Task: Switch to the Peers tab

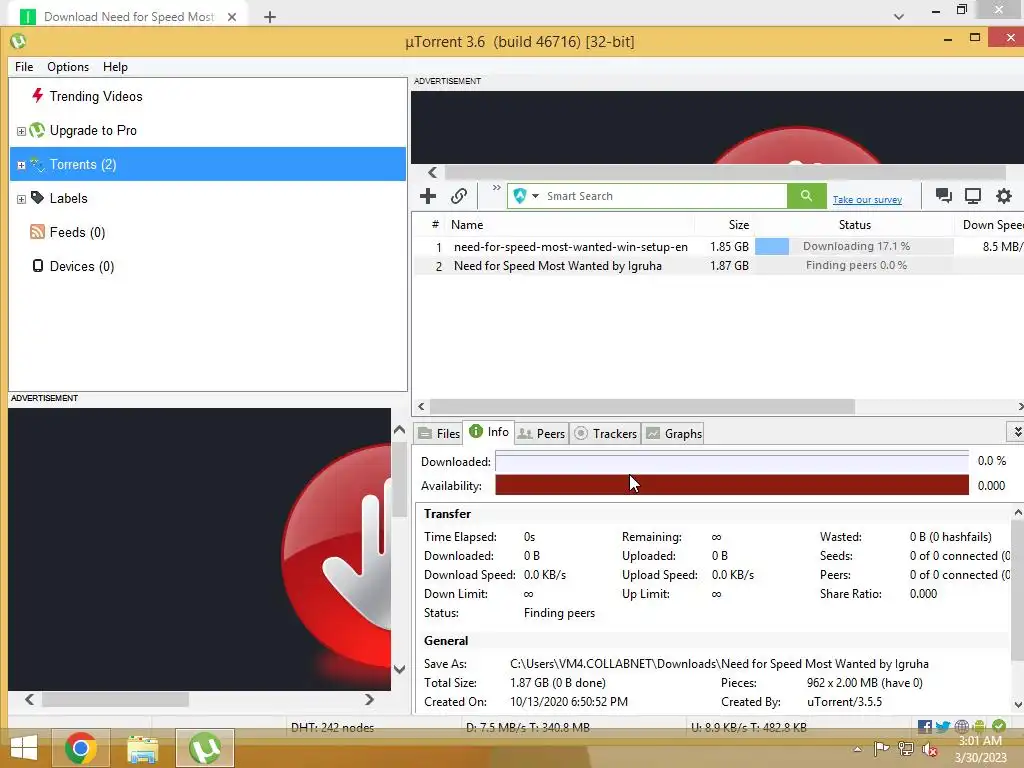Action: pyautogui.click(x=541, y=434)
